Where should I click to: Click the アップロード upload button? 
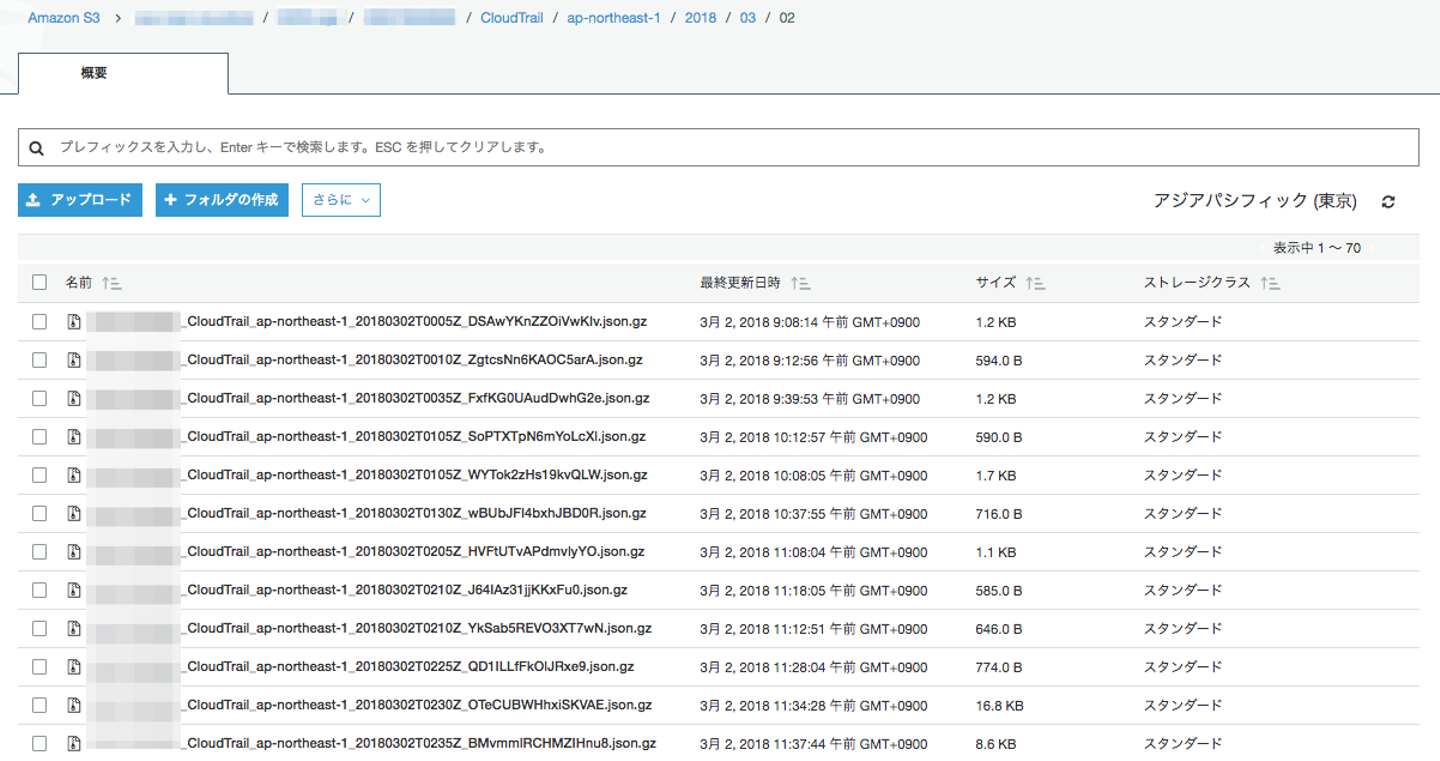coord(80,200)
